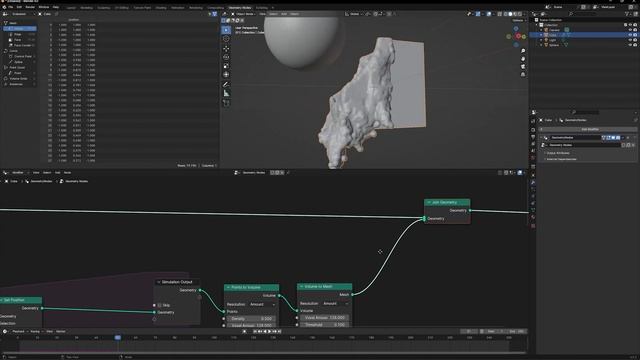Click the outliner search field
This screenshot has height=360, width=640.
pyautogui.click(x=584, y=14)
